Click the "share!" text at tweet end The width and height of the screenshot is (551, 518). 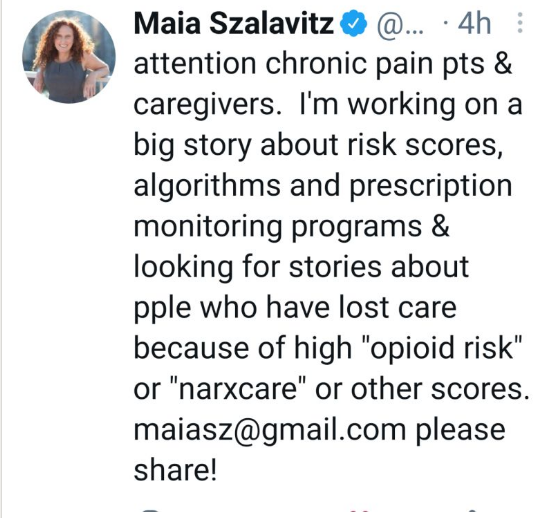click(x=175, y=470)
